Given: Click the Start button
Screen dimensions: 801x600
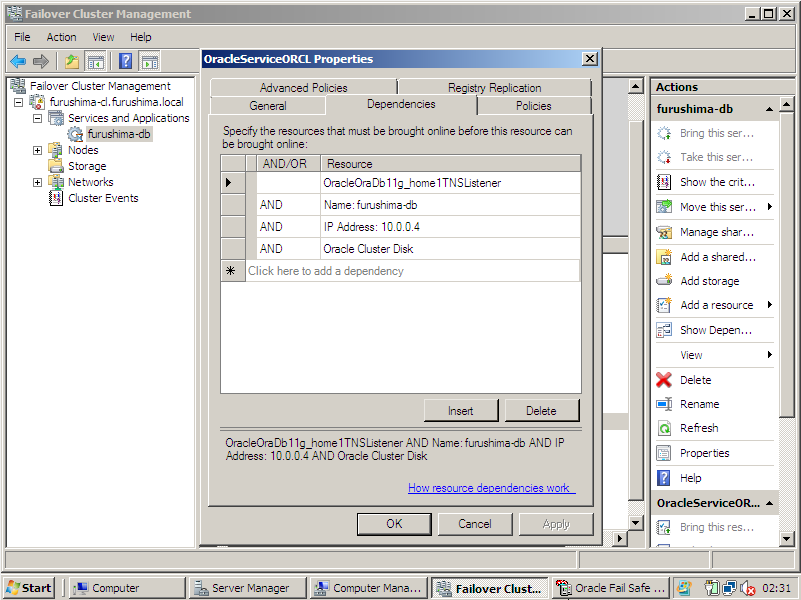Looking at the screenshot, I should click(x=30, y=588).
